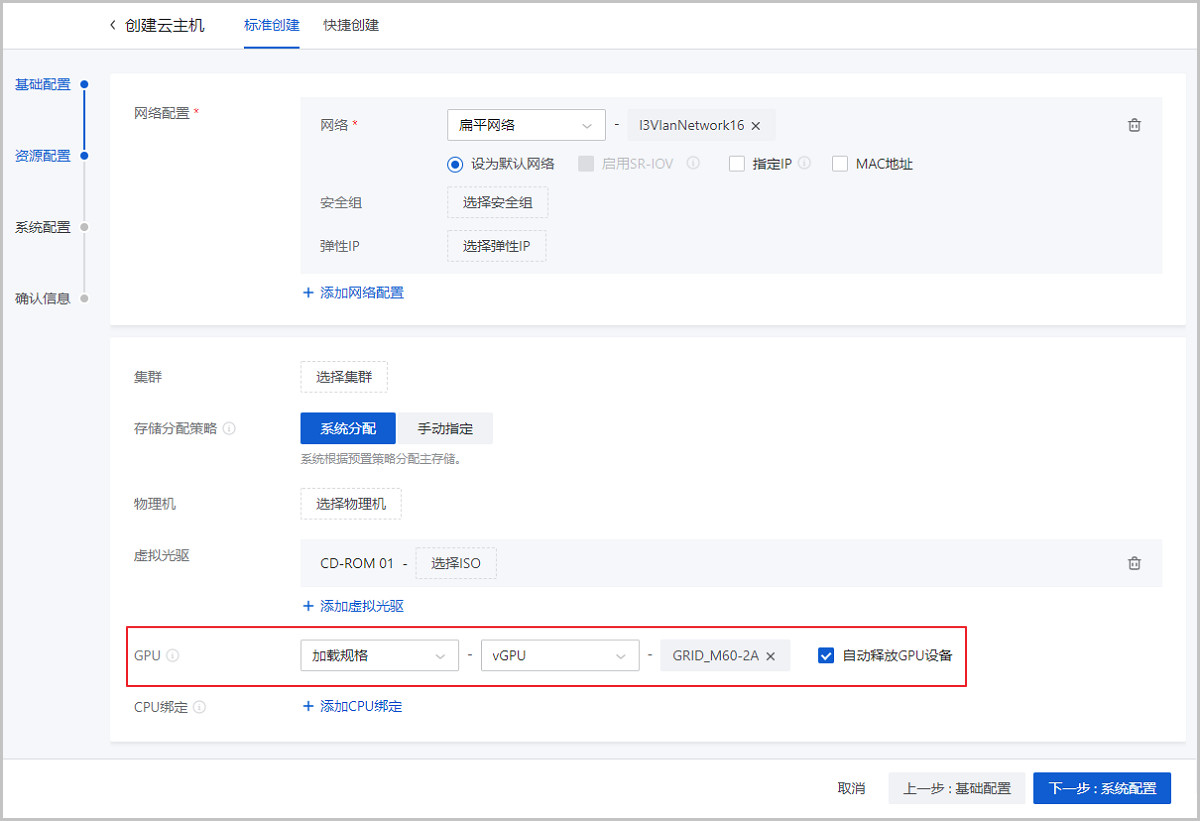
Task: Expand the 加载规格 GPU dropdown
Action: [x=379, y=656]
